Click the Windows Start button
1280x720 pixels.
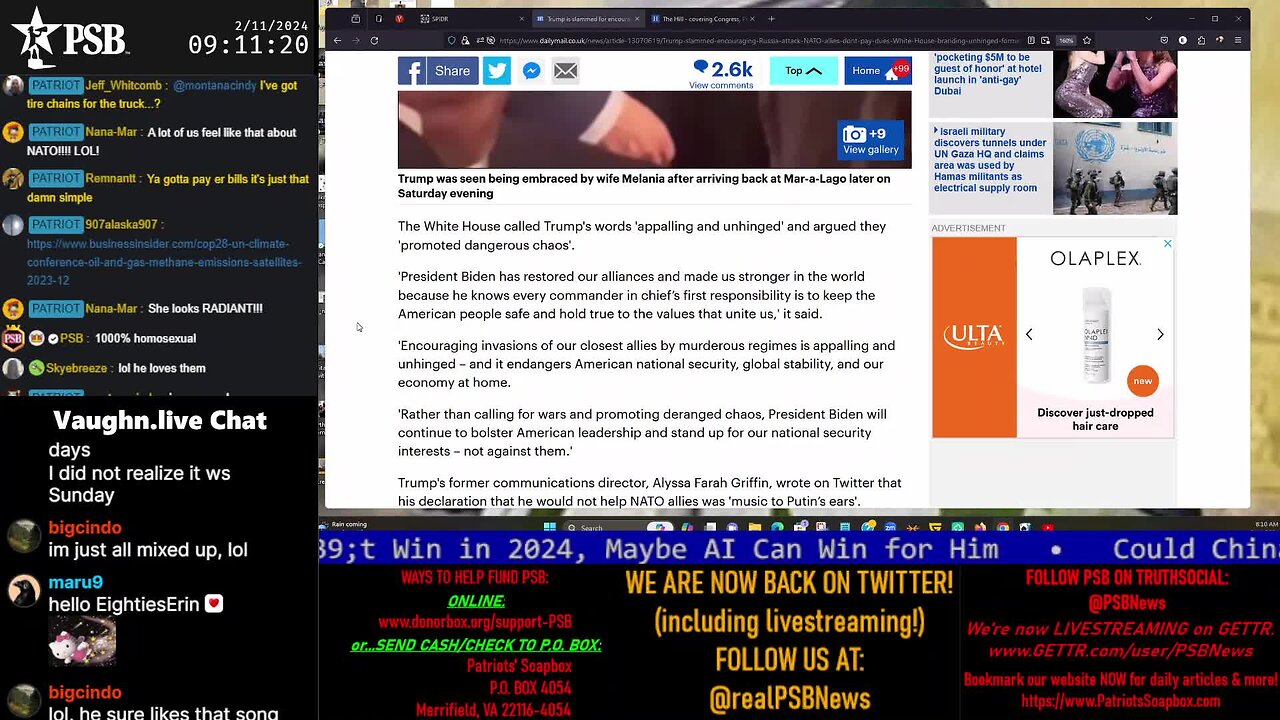[549, 526]
